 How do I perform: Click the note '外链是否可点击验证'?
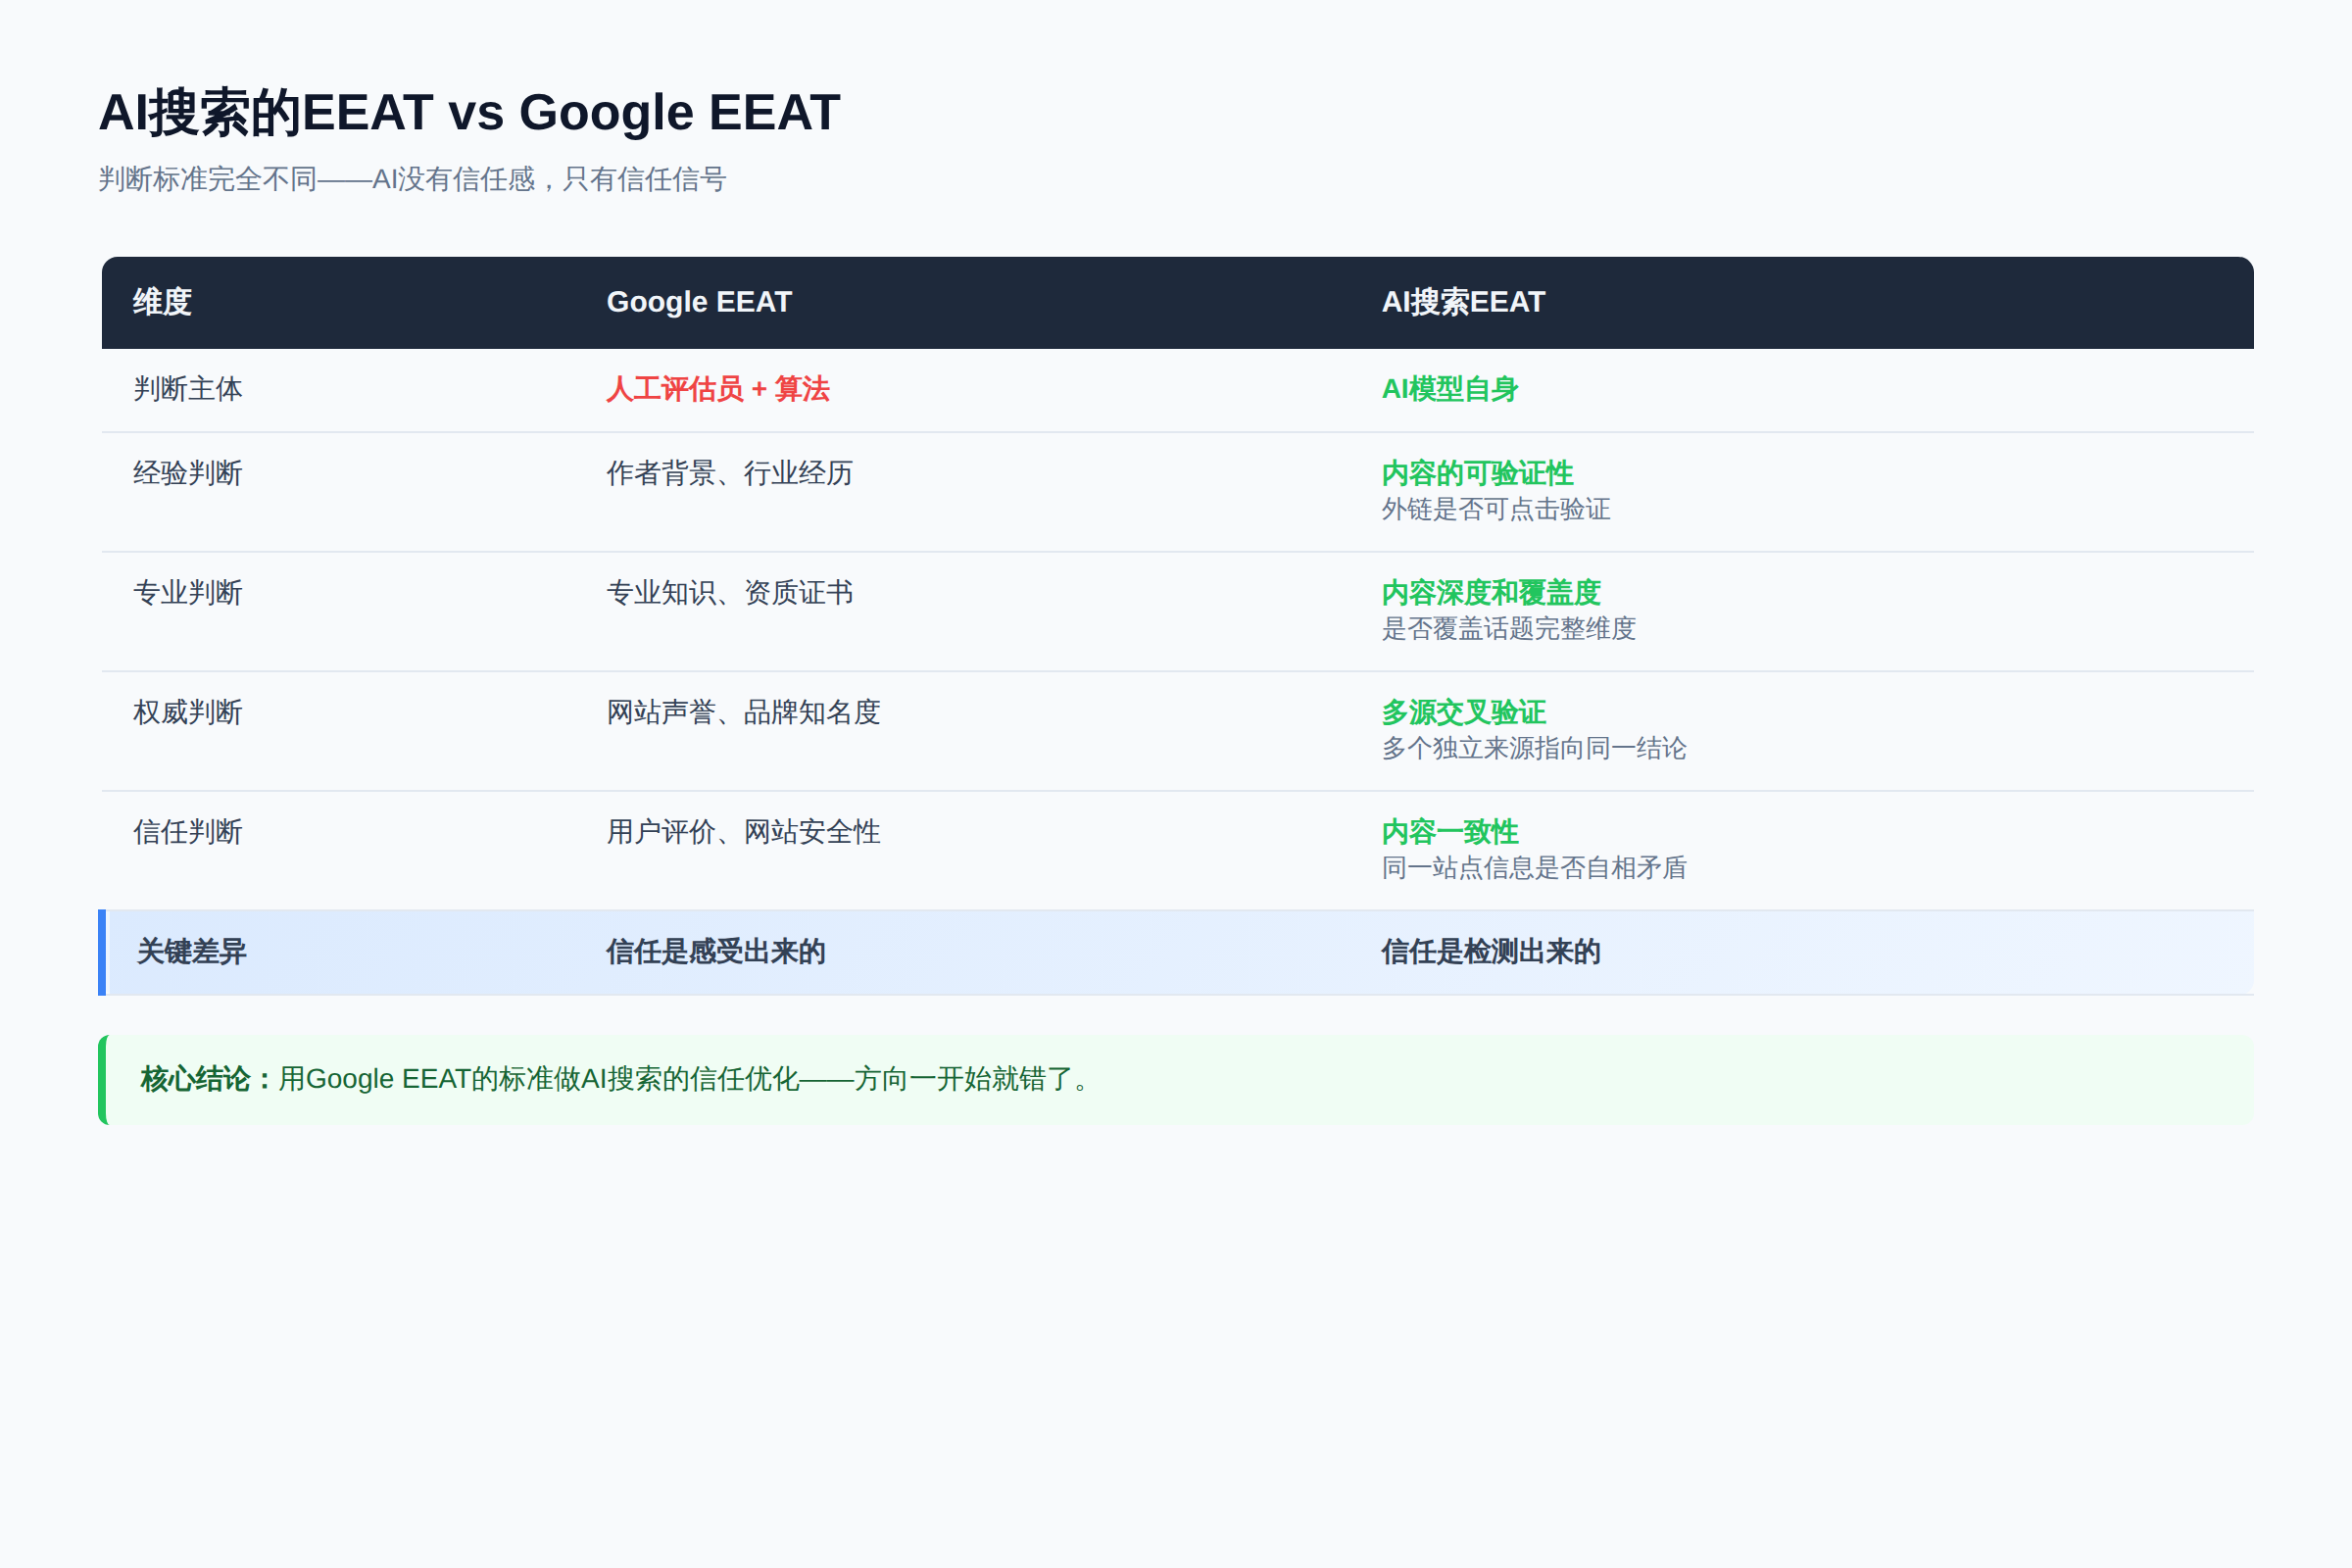1496,509
